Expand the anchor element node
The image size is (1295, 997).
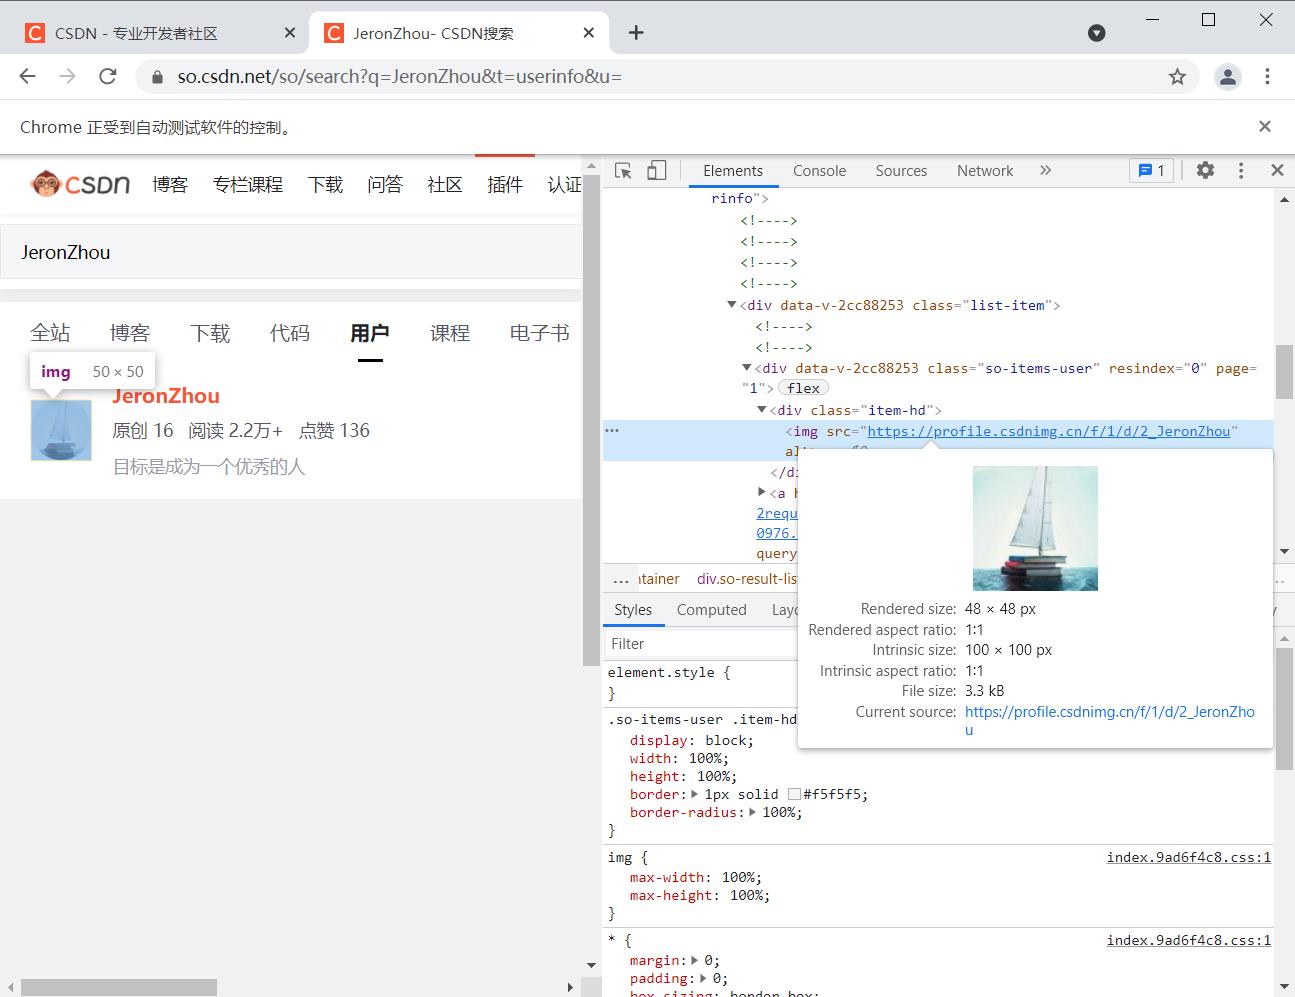click(762, 493)
